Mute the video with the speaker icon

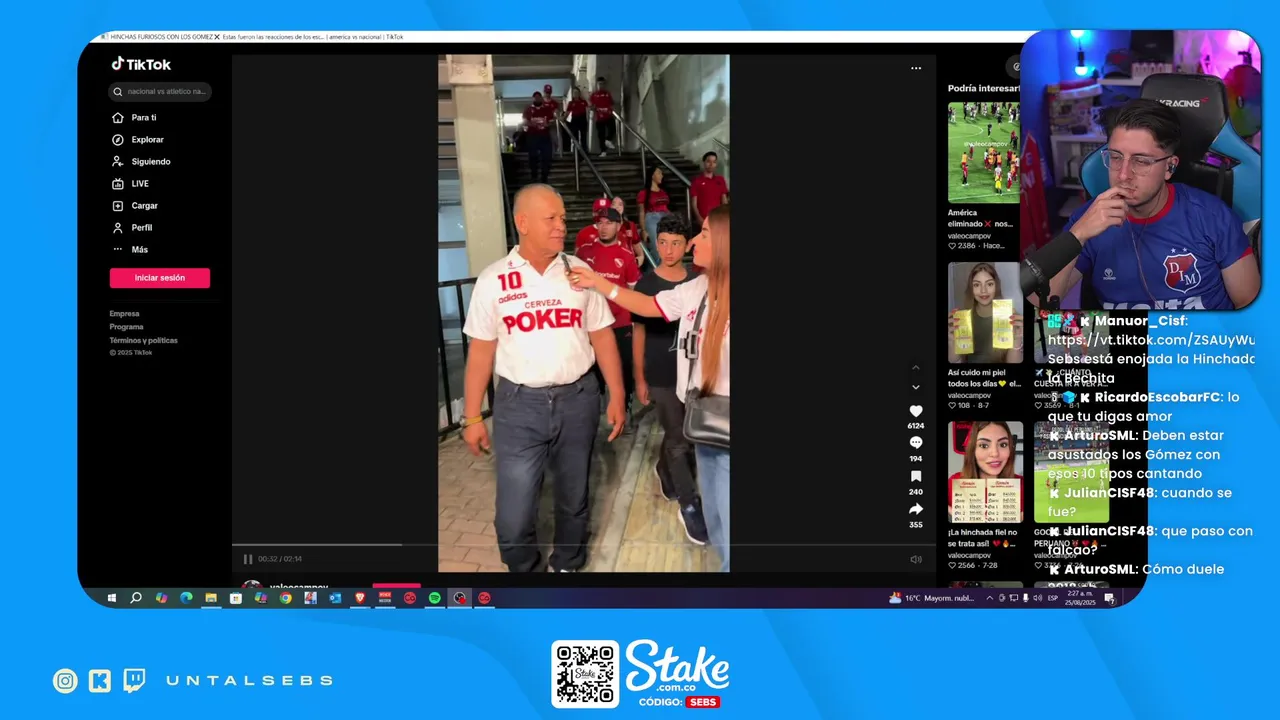[916, 559]
